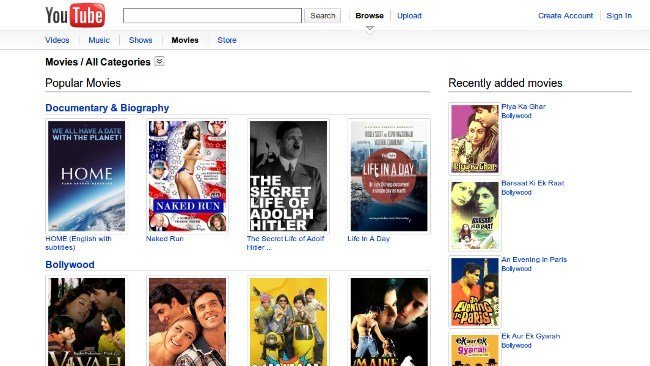Image resolution: width=650 pixels, height=366 pixels.
Task: Open An Evening In Paris thumbnail
Action: coord(475,292)
